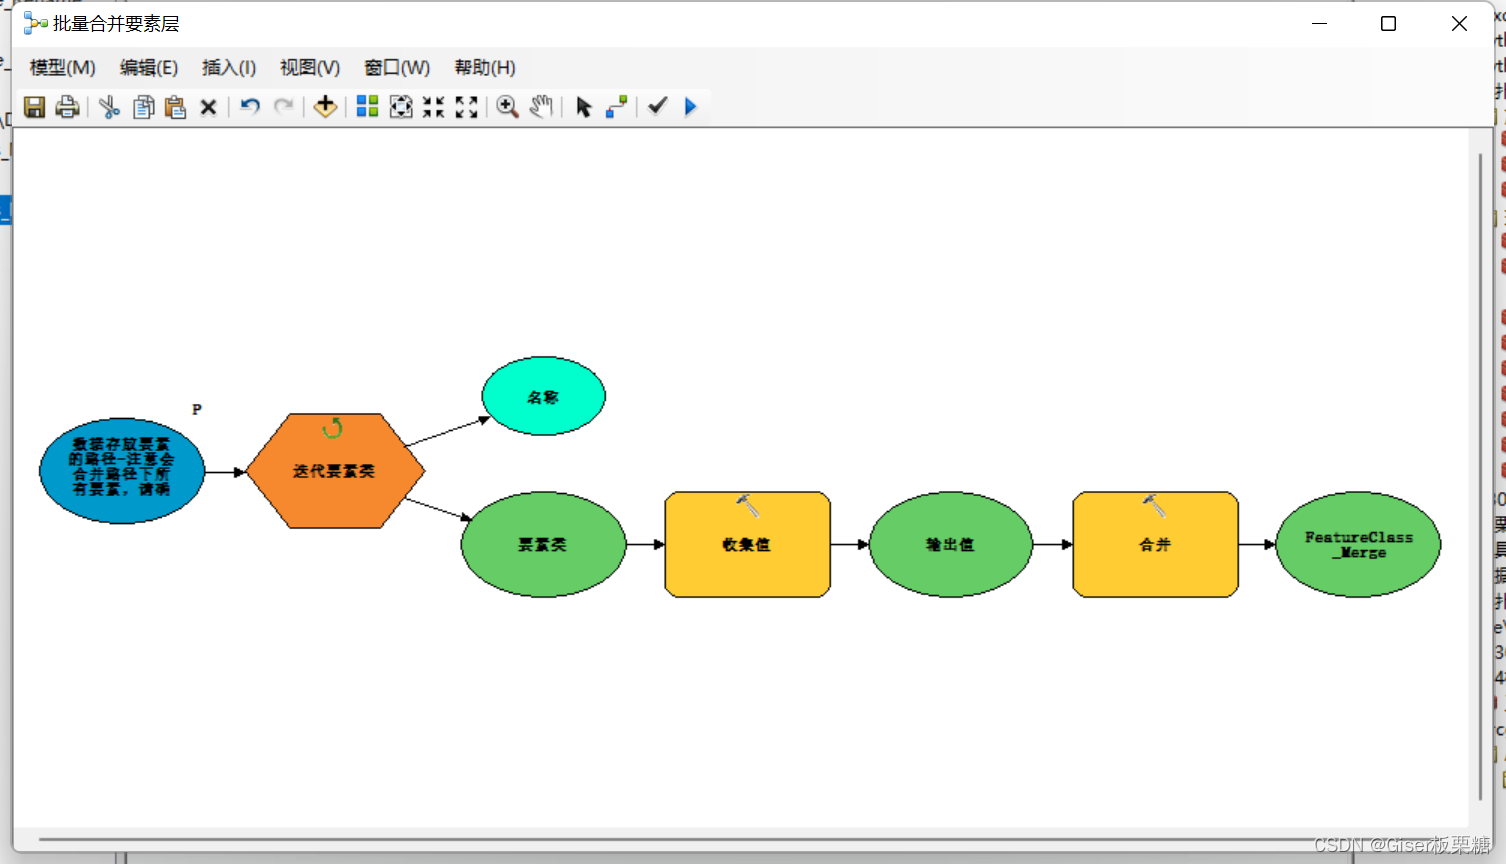Select the green 要素类 ellipse

pyautogui.click(x=543, y=545)
